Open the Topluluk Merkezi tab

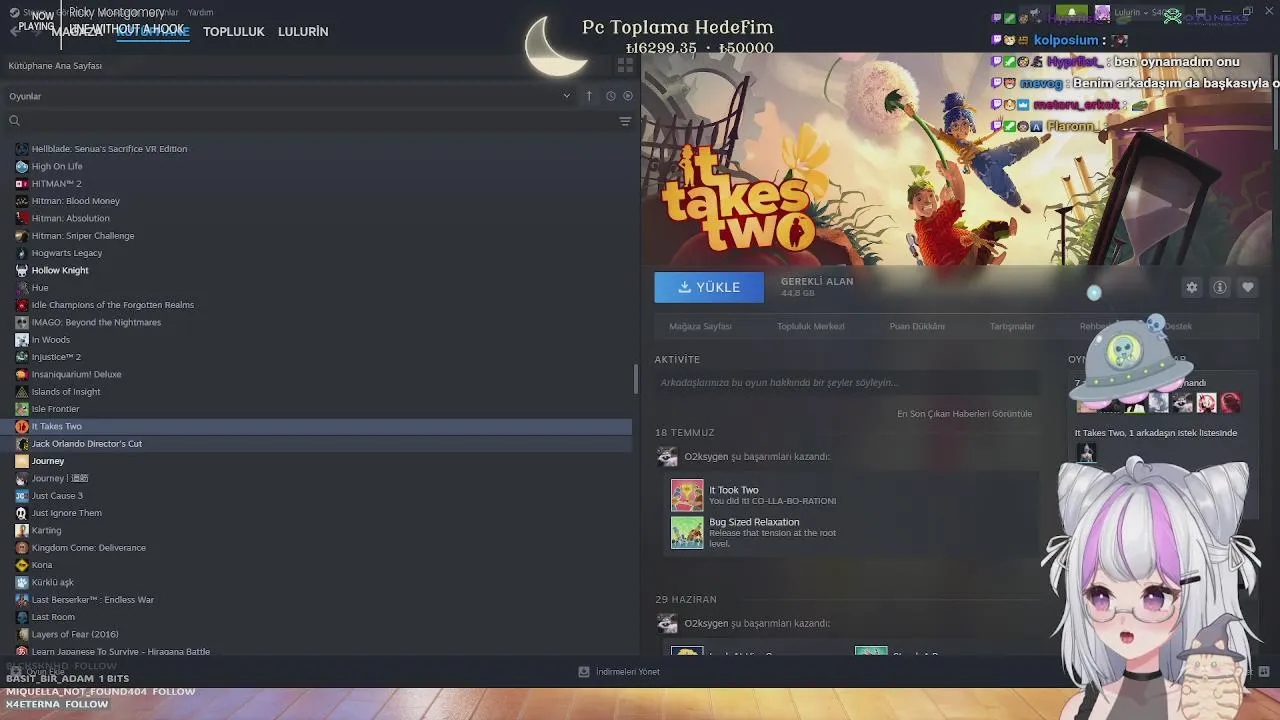[811, 326]
